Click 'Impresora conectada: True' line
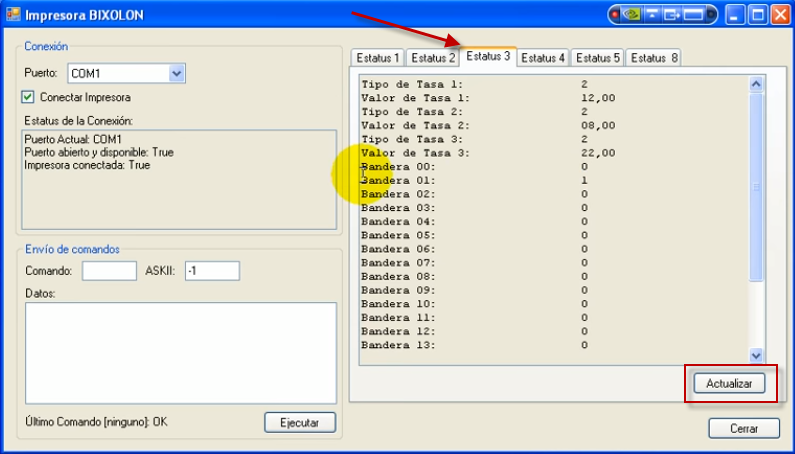The width and height of the screenshot is (795, 454). tap(87, 165)
